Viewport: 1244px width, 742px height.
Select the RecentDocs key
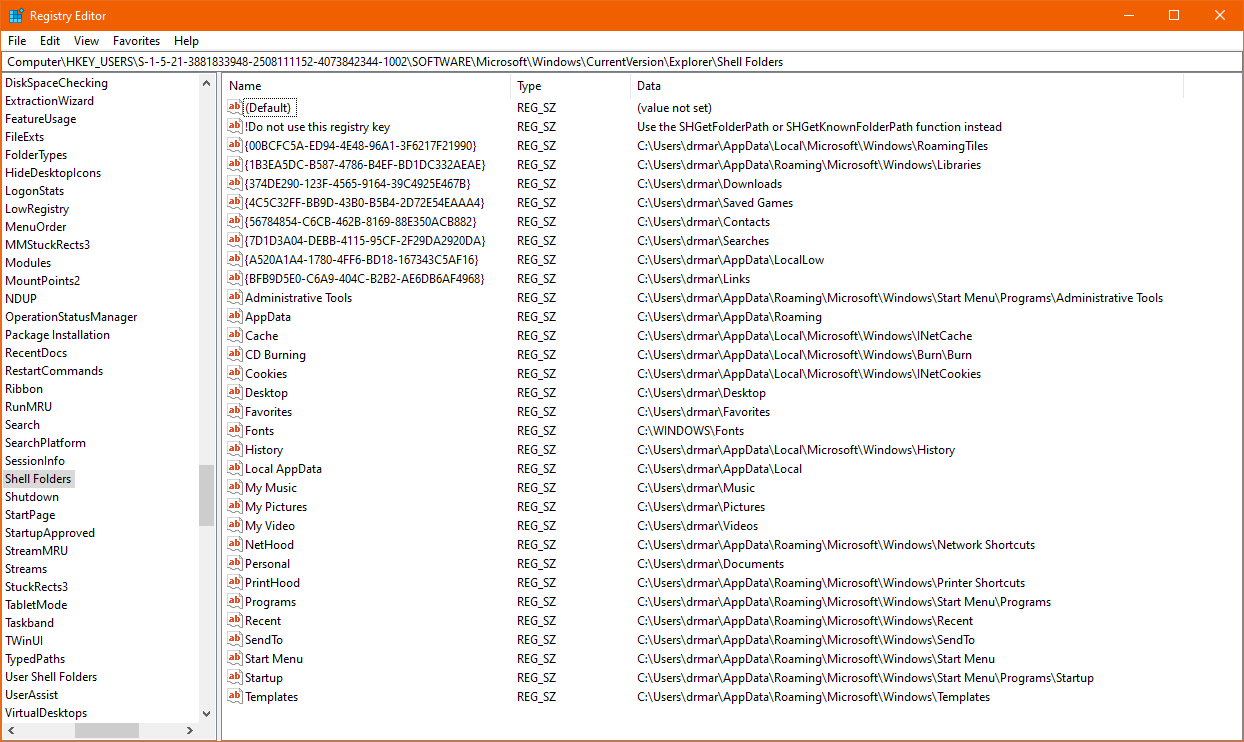pyautogui.click(x=36, y=353)
